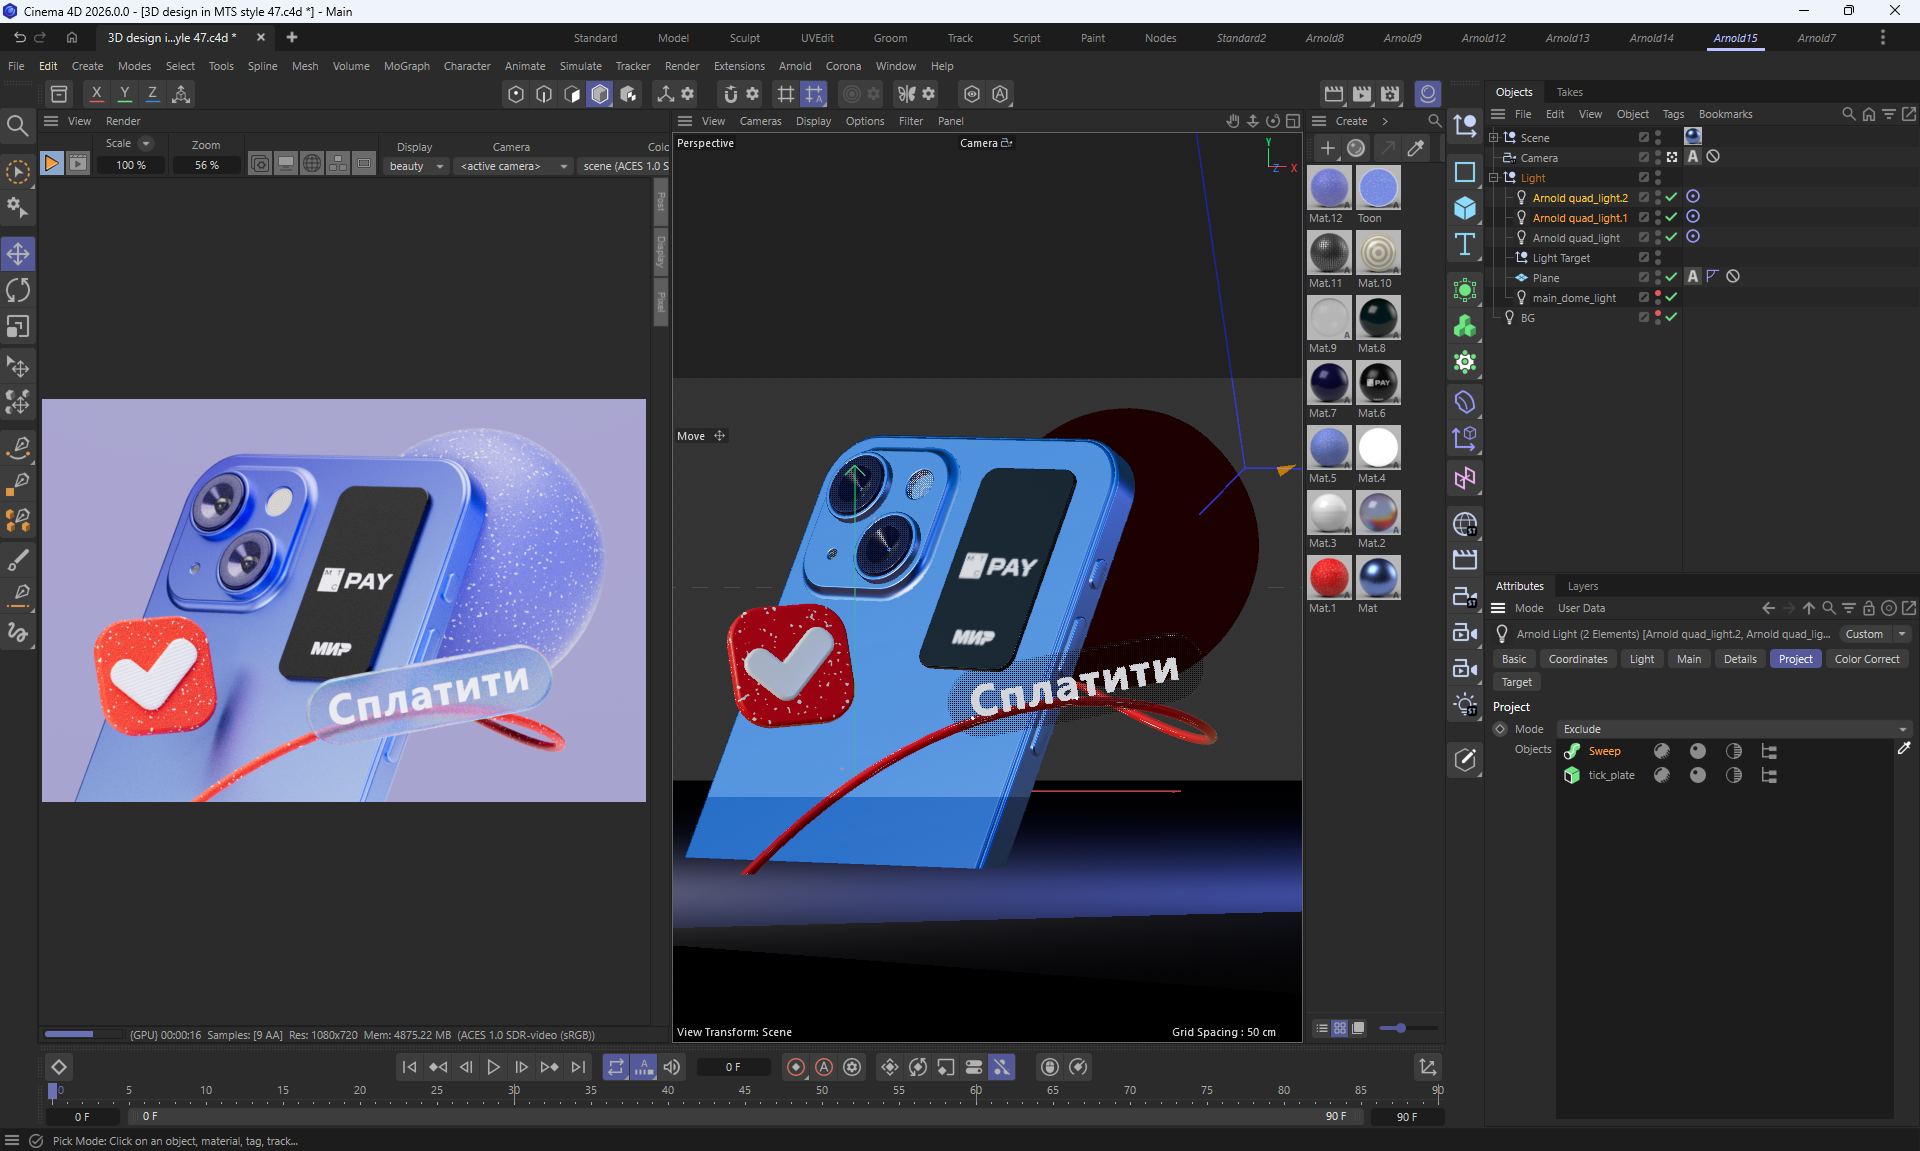Start render in the render view
This screenshot has height=1151, width=1920.
point(51,163)
